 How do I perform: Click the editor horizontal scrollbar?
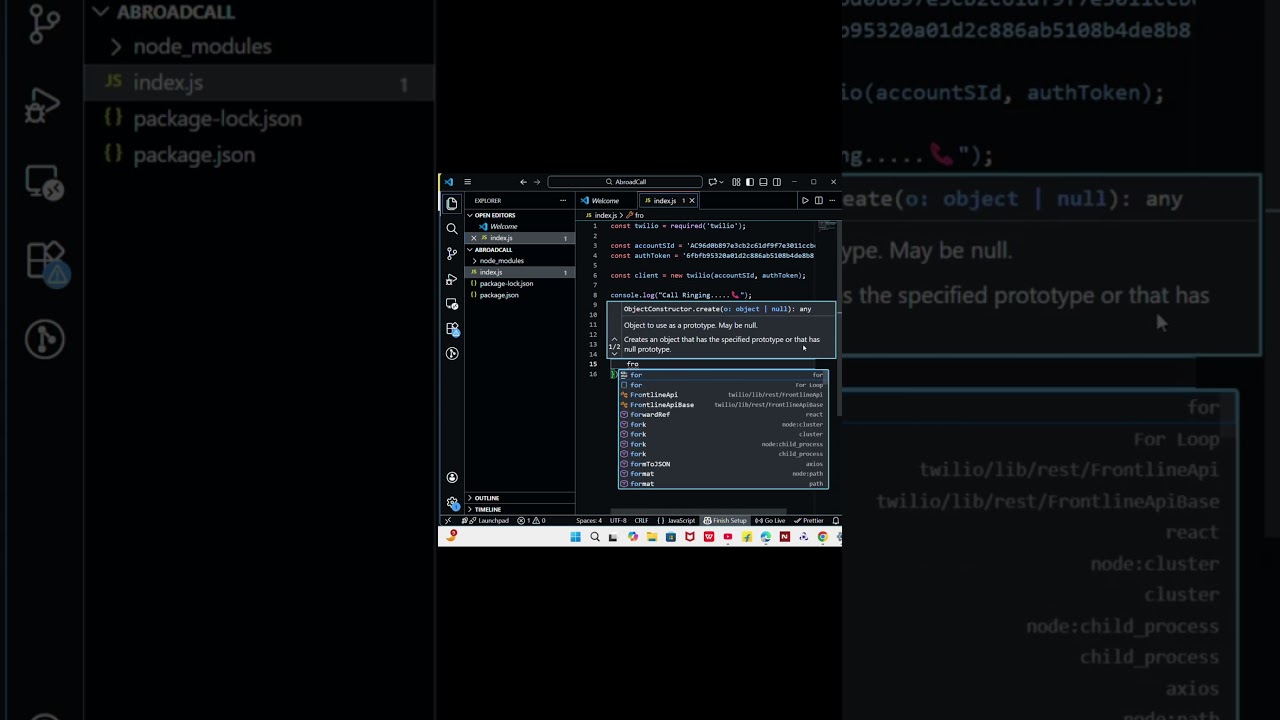pos(698,512)
